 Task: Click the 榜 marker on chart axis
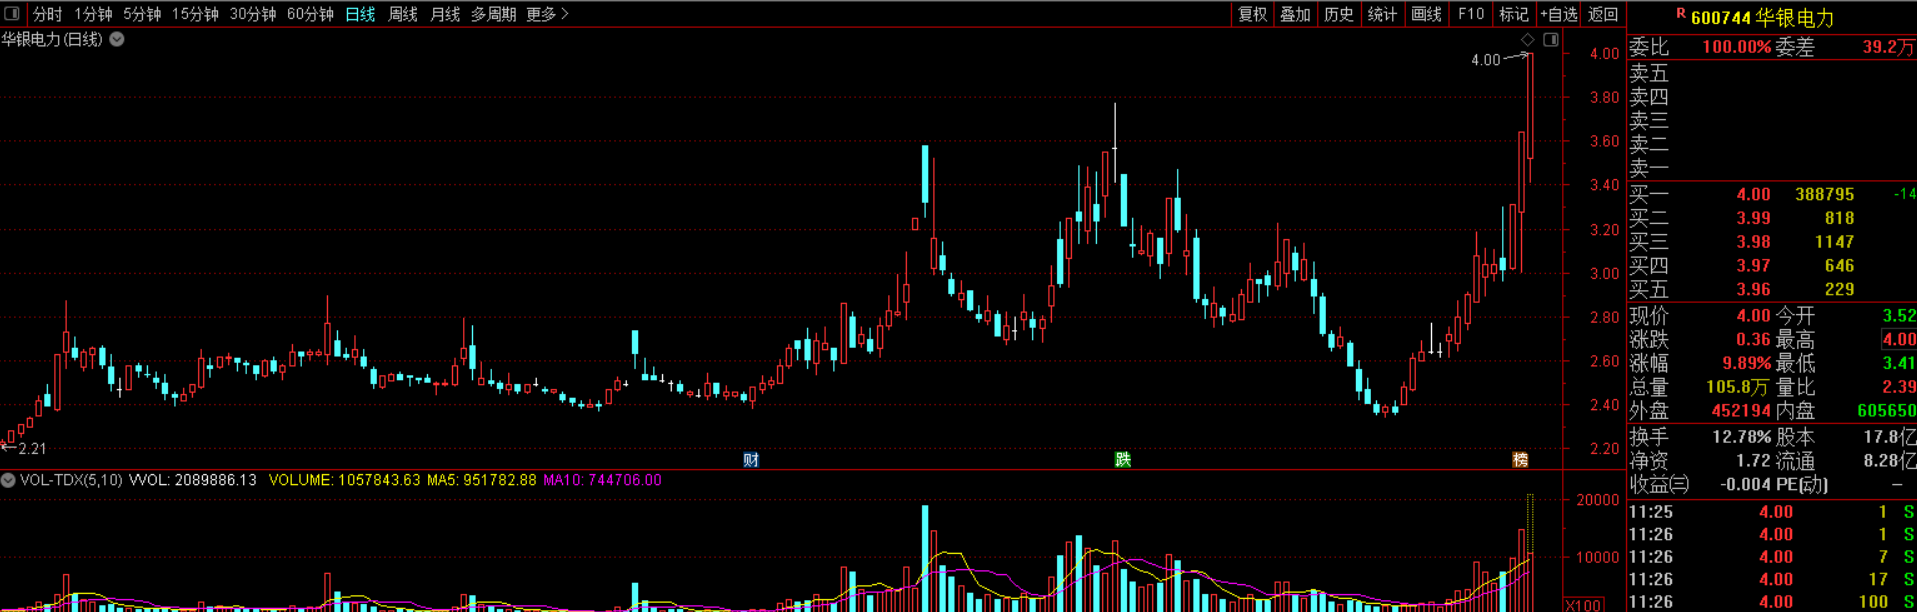click(x=1520, y=460)
